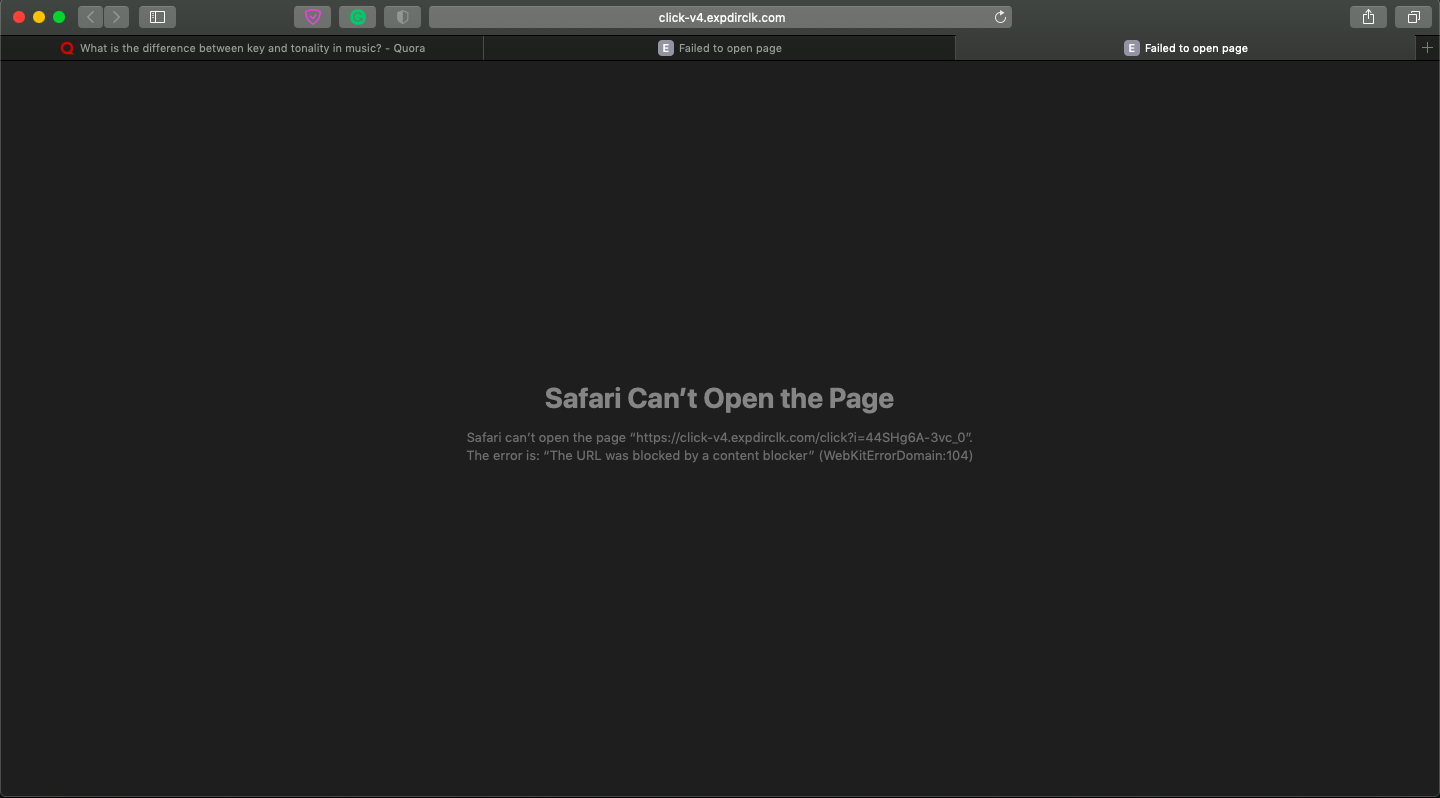The width and height of the screenshot is (1440, 798).
Task: Open the Share menu
Action: [x=1368, y=17]
